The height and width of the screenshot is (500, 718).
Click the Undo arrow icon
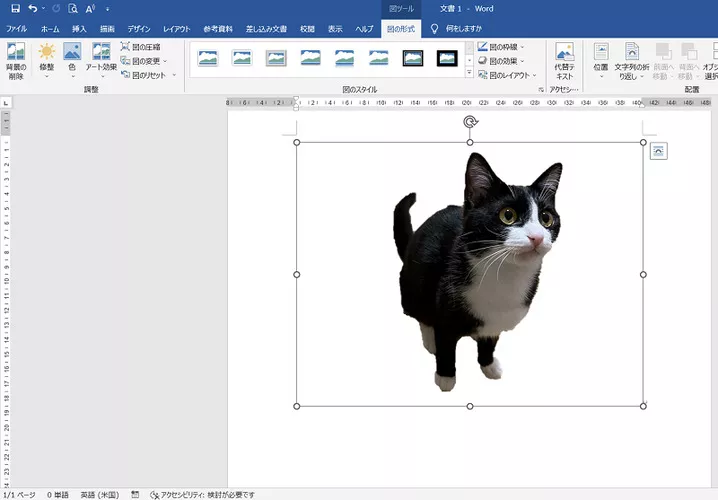[x=33, y=8]
